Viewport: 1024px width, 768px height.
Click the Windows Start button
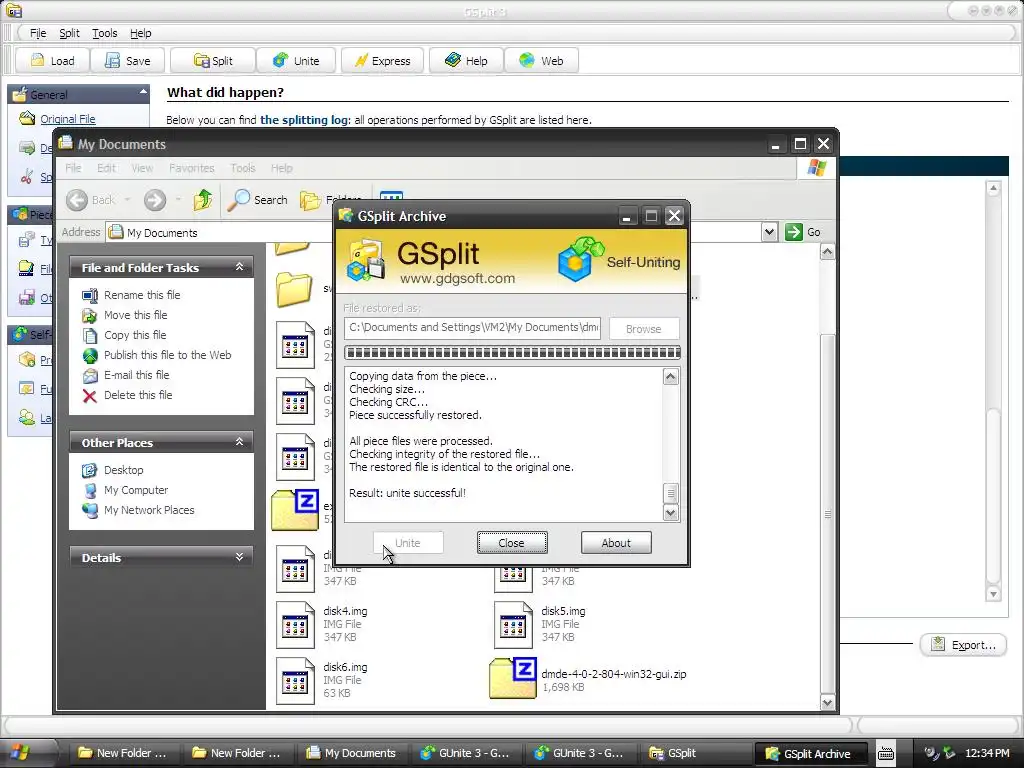19,752
